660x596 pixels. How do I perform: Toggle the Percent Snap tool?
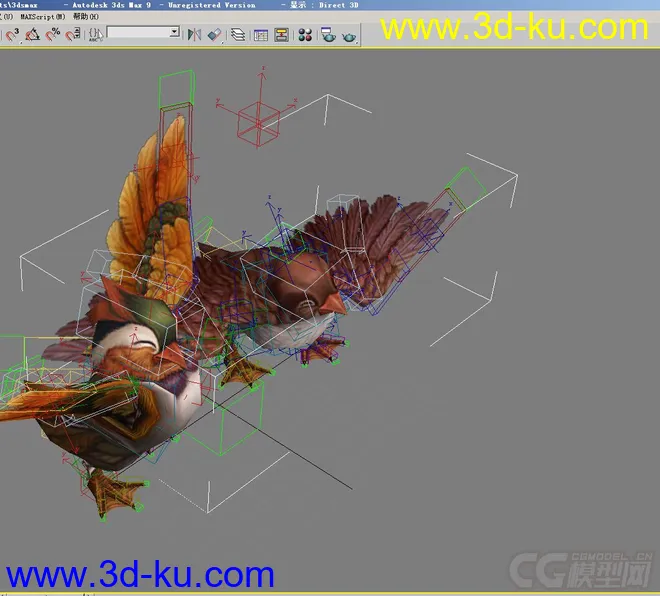pyautogui.click(x=53, y=34)
